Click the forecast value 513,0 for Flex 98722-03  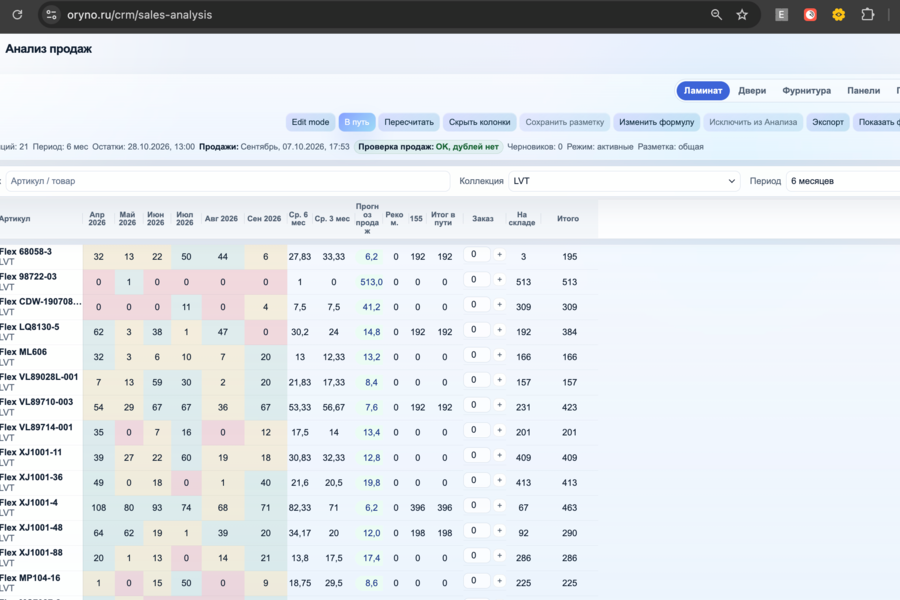click(x=371, y=282)
